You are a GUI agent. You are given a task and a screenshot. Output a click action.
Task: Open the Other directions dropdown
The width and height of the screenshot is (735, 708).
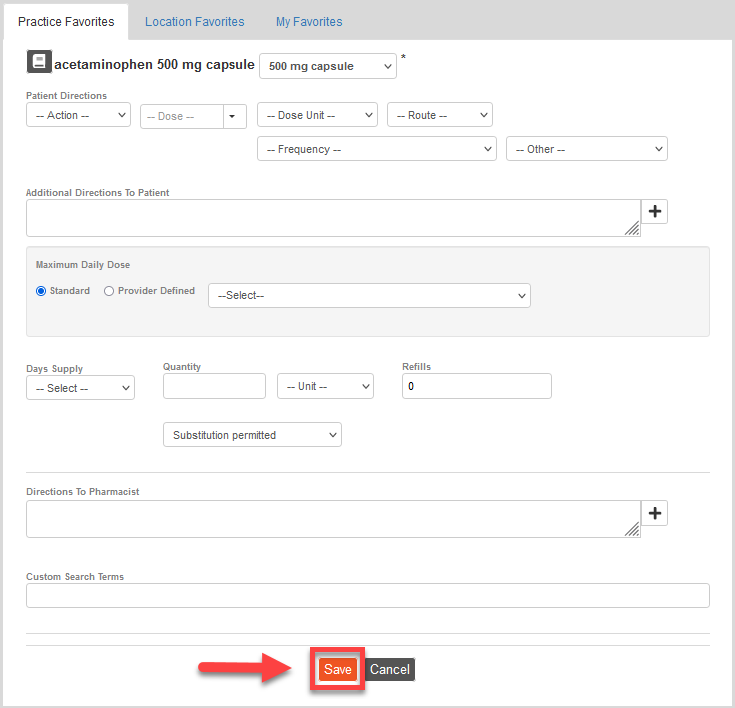pos(586,149)
